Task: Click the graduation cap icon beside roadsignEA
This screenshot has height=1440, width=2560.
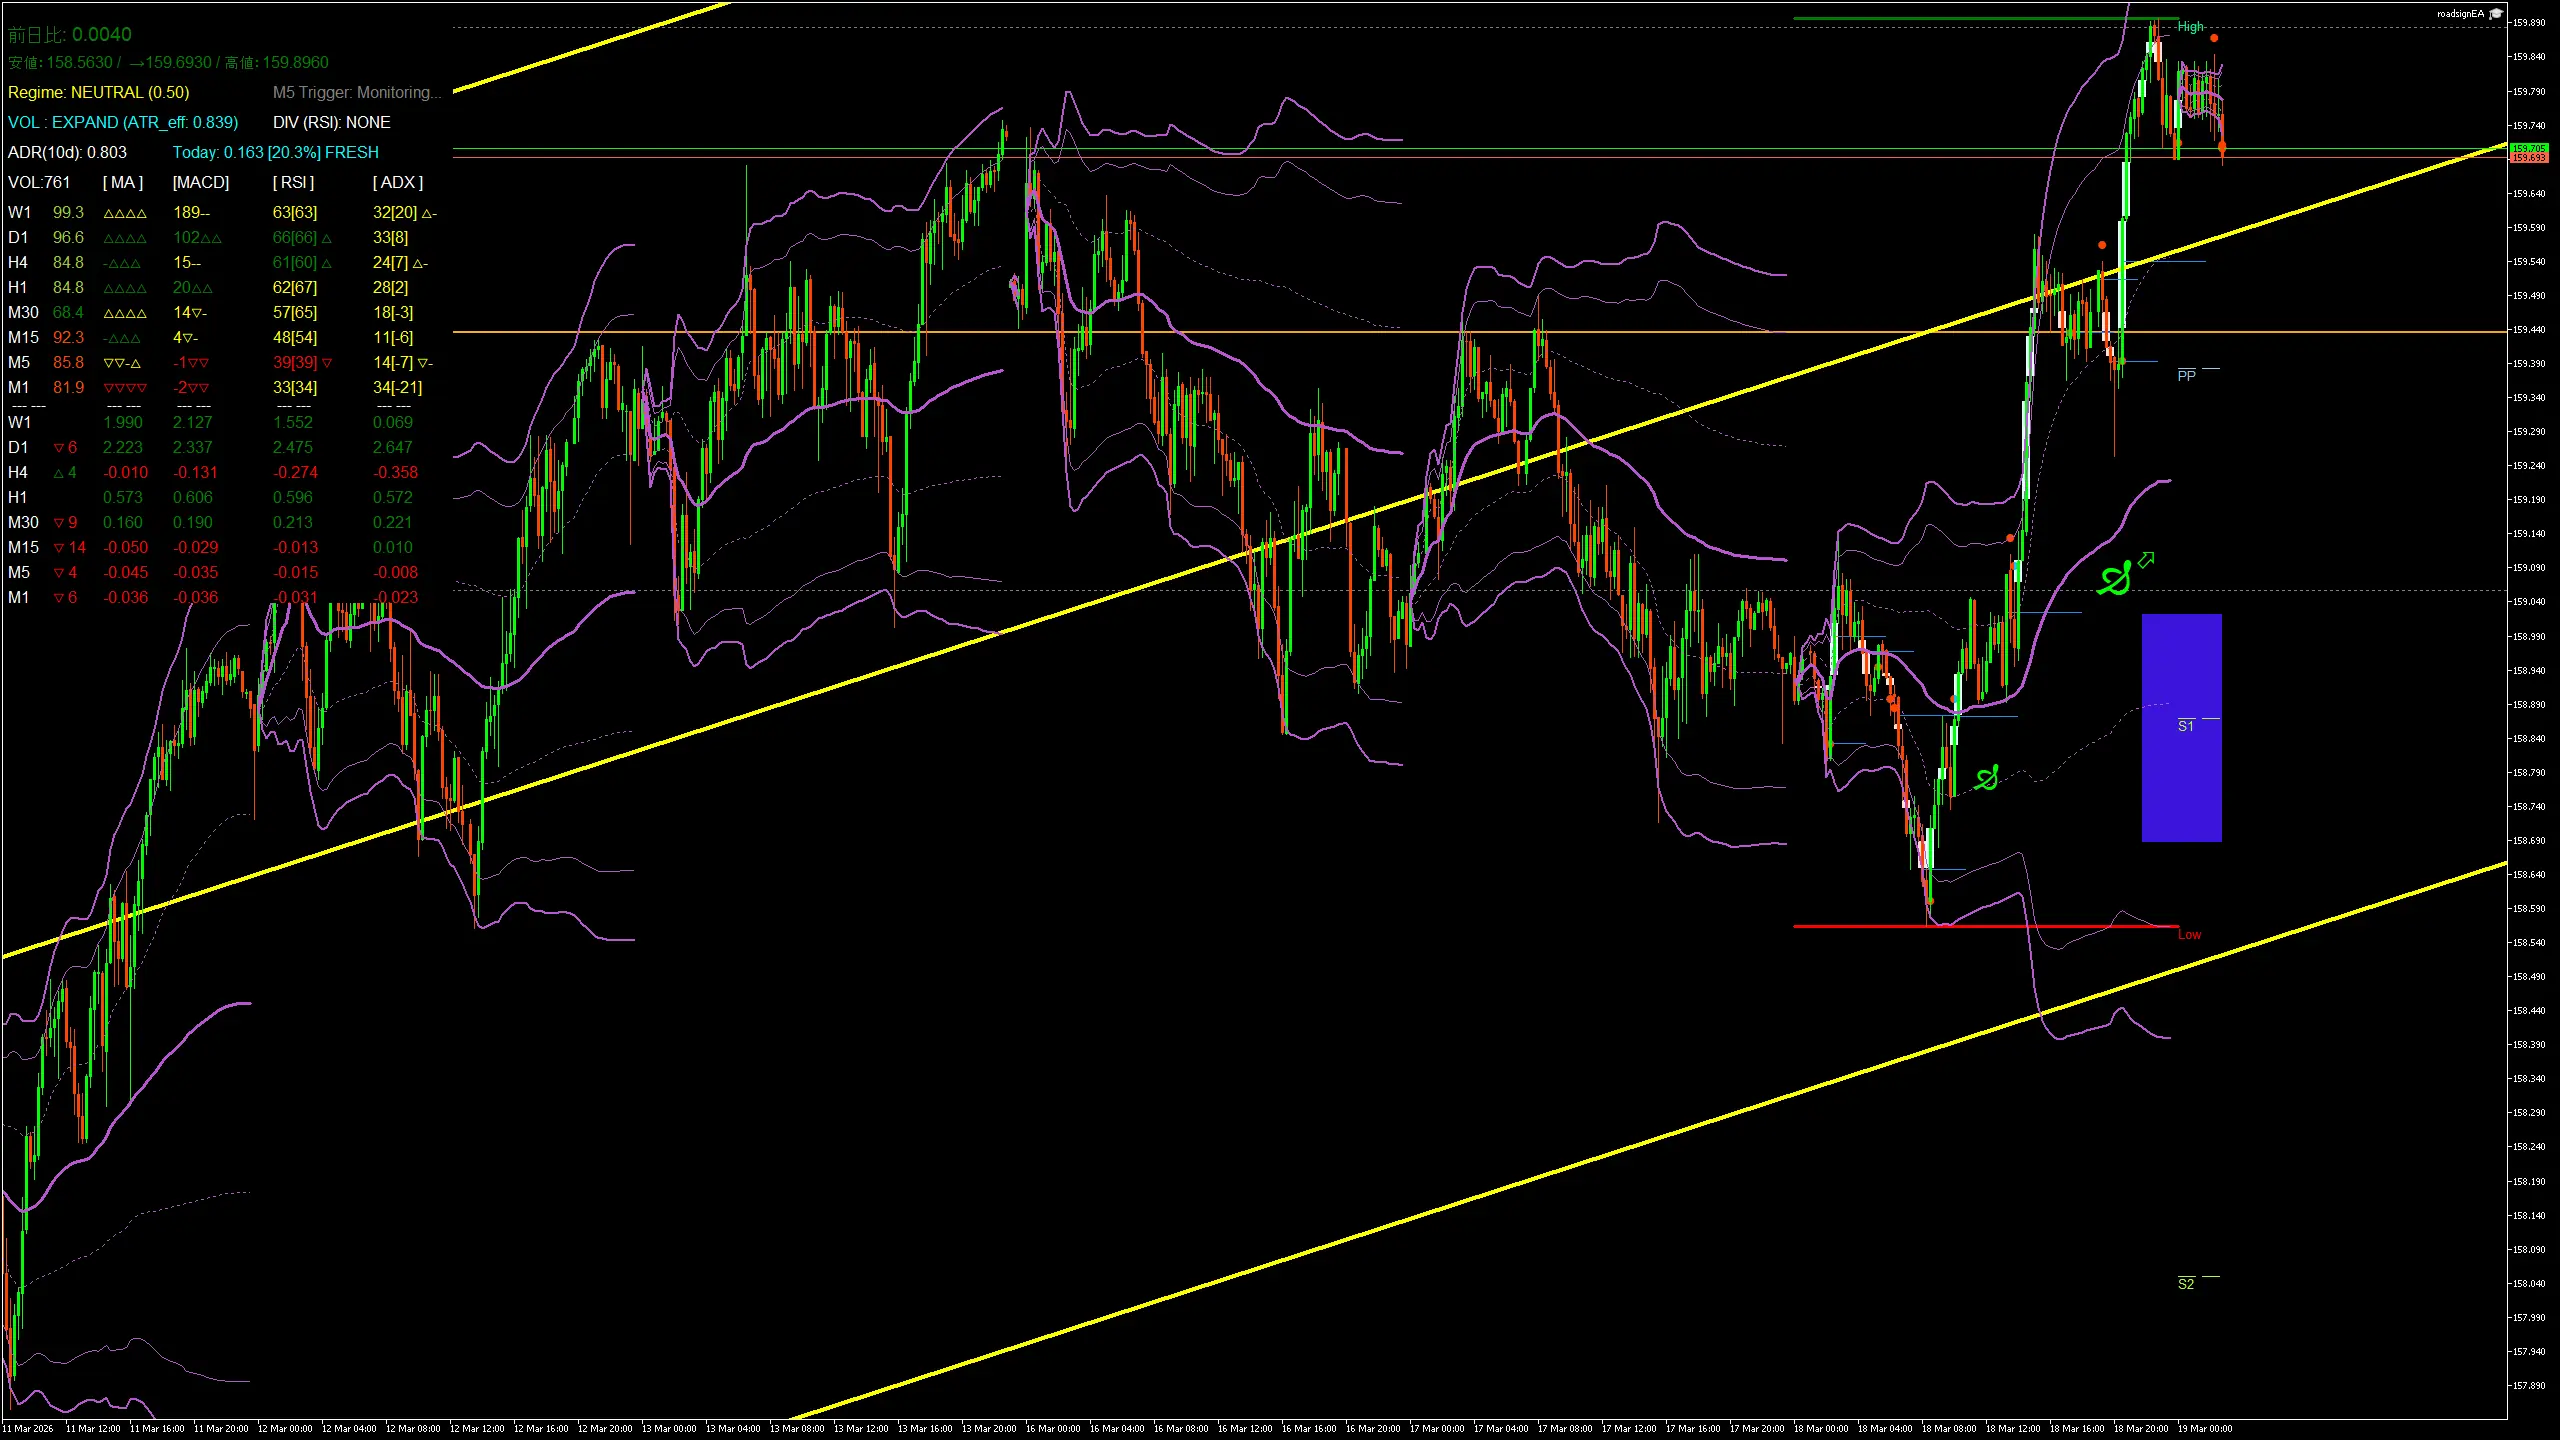Action: [2494, 14]
